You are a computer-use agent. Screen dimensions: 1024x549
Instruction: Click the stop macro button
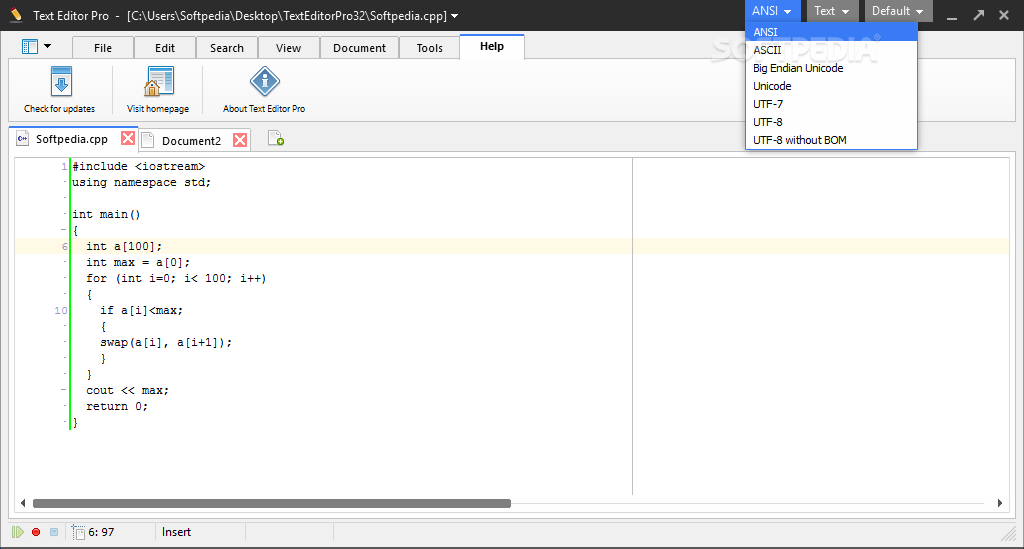54,532
